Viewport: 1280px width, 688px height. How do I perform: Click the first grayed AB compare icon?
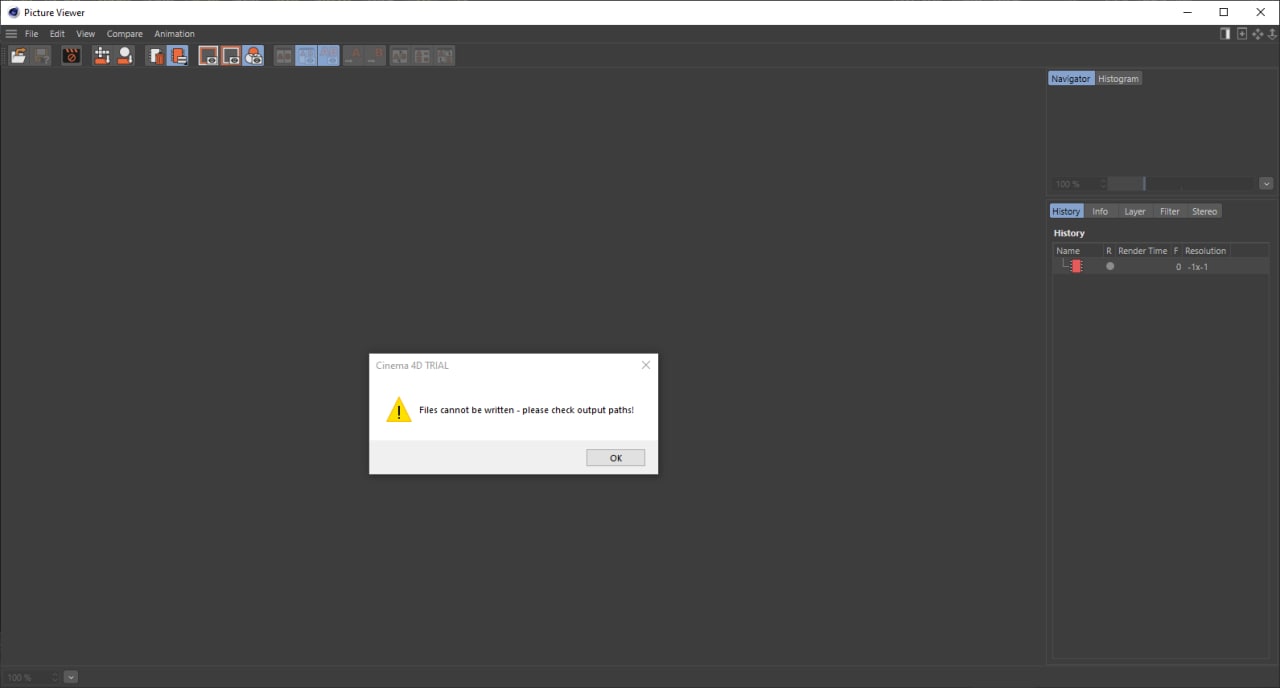(x=284, y=56)
